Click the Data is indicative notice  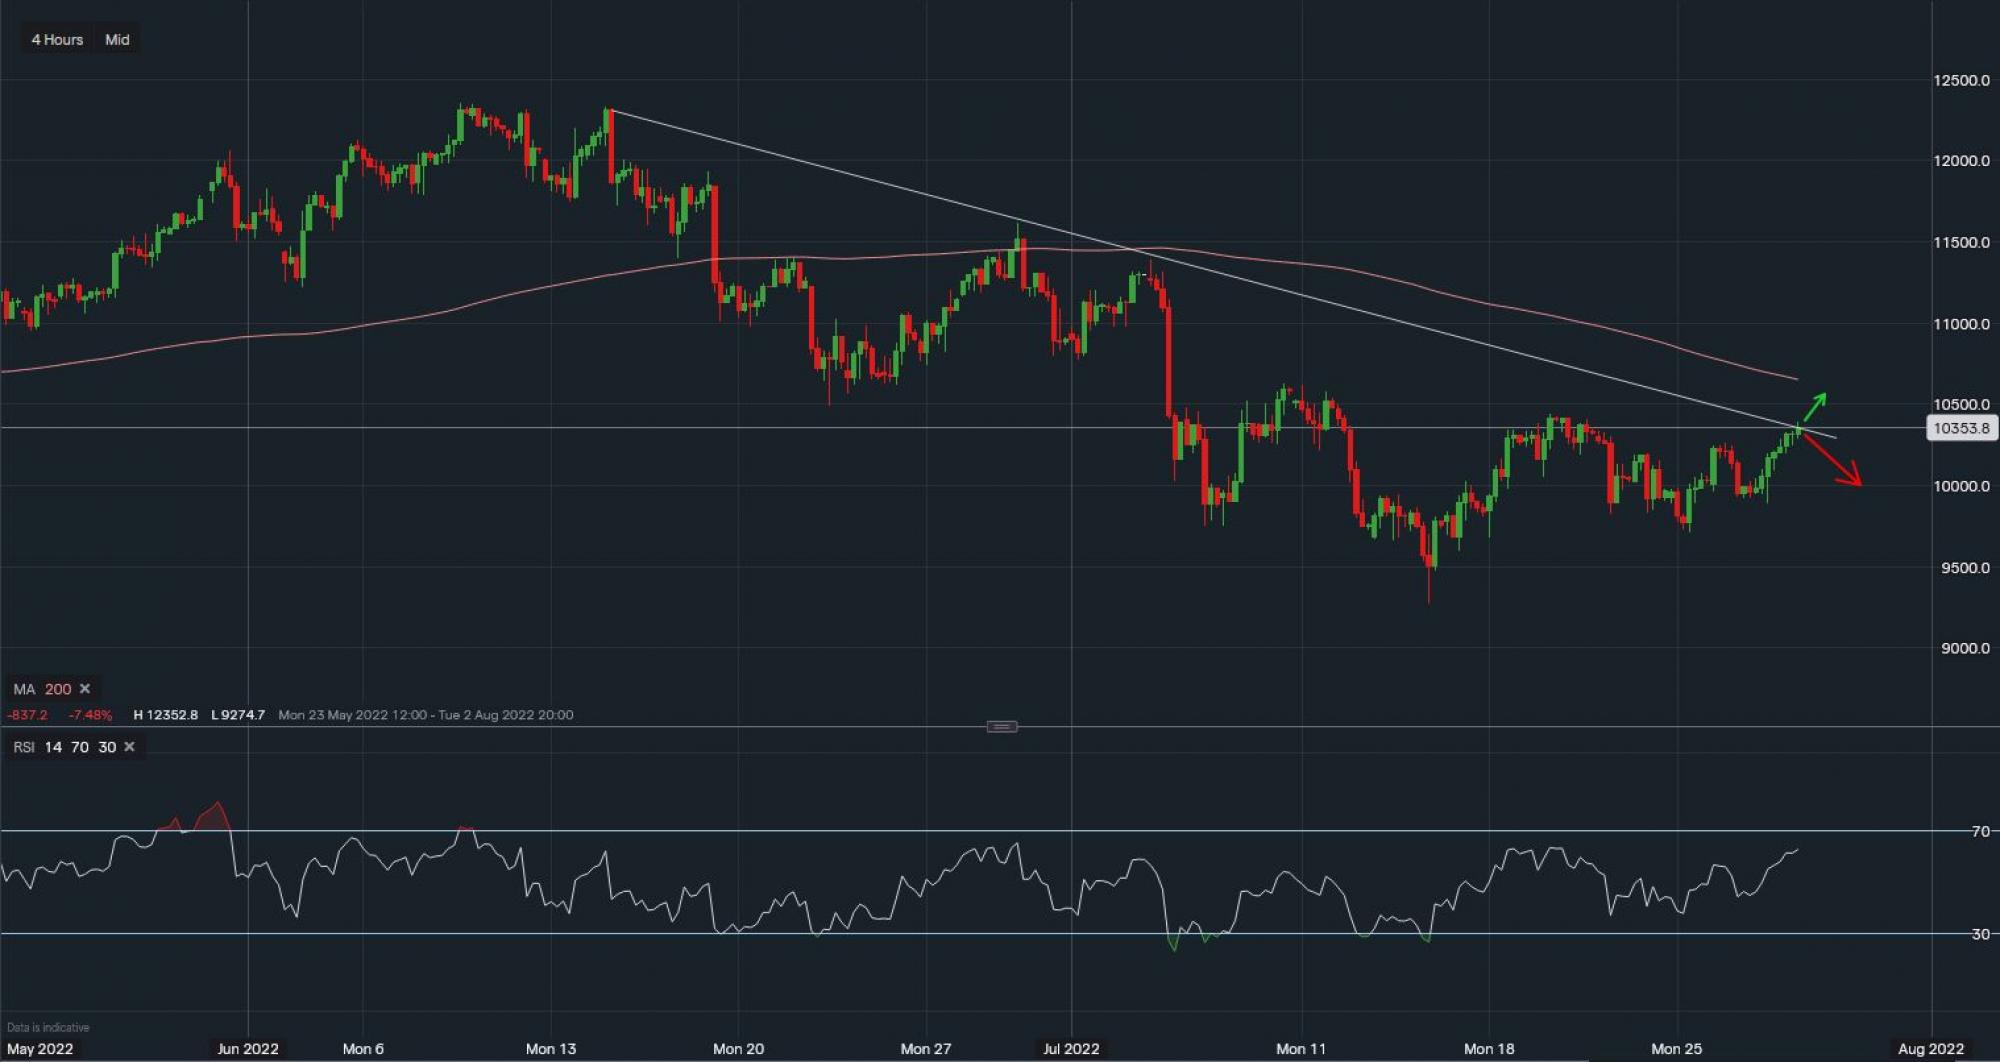click(x=48, y=1027)
